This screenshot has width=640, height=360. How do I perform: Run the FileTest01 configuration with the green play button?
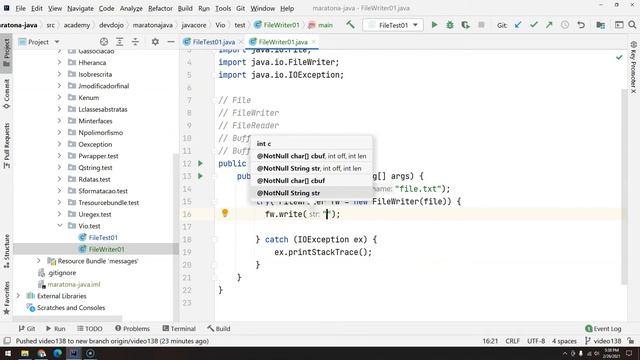[x=434, y=25]
